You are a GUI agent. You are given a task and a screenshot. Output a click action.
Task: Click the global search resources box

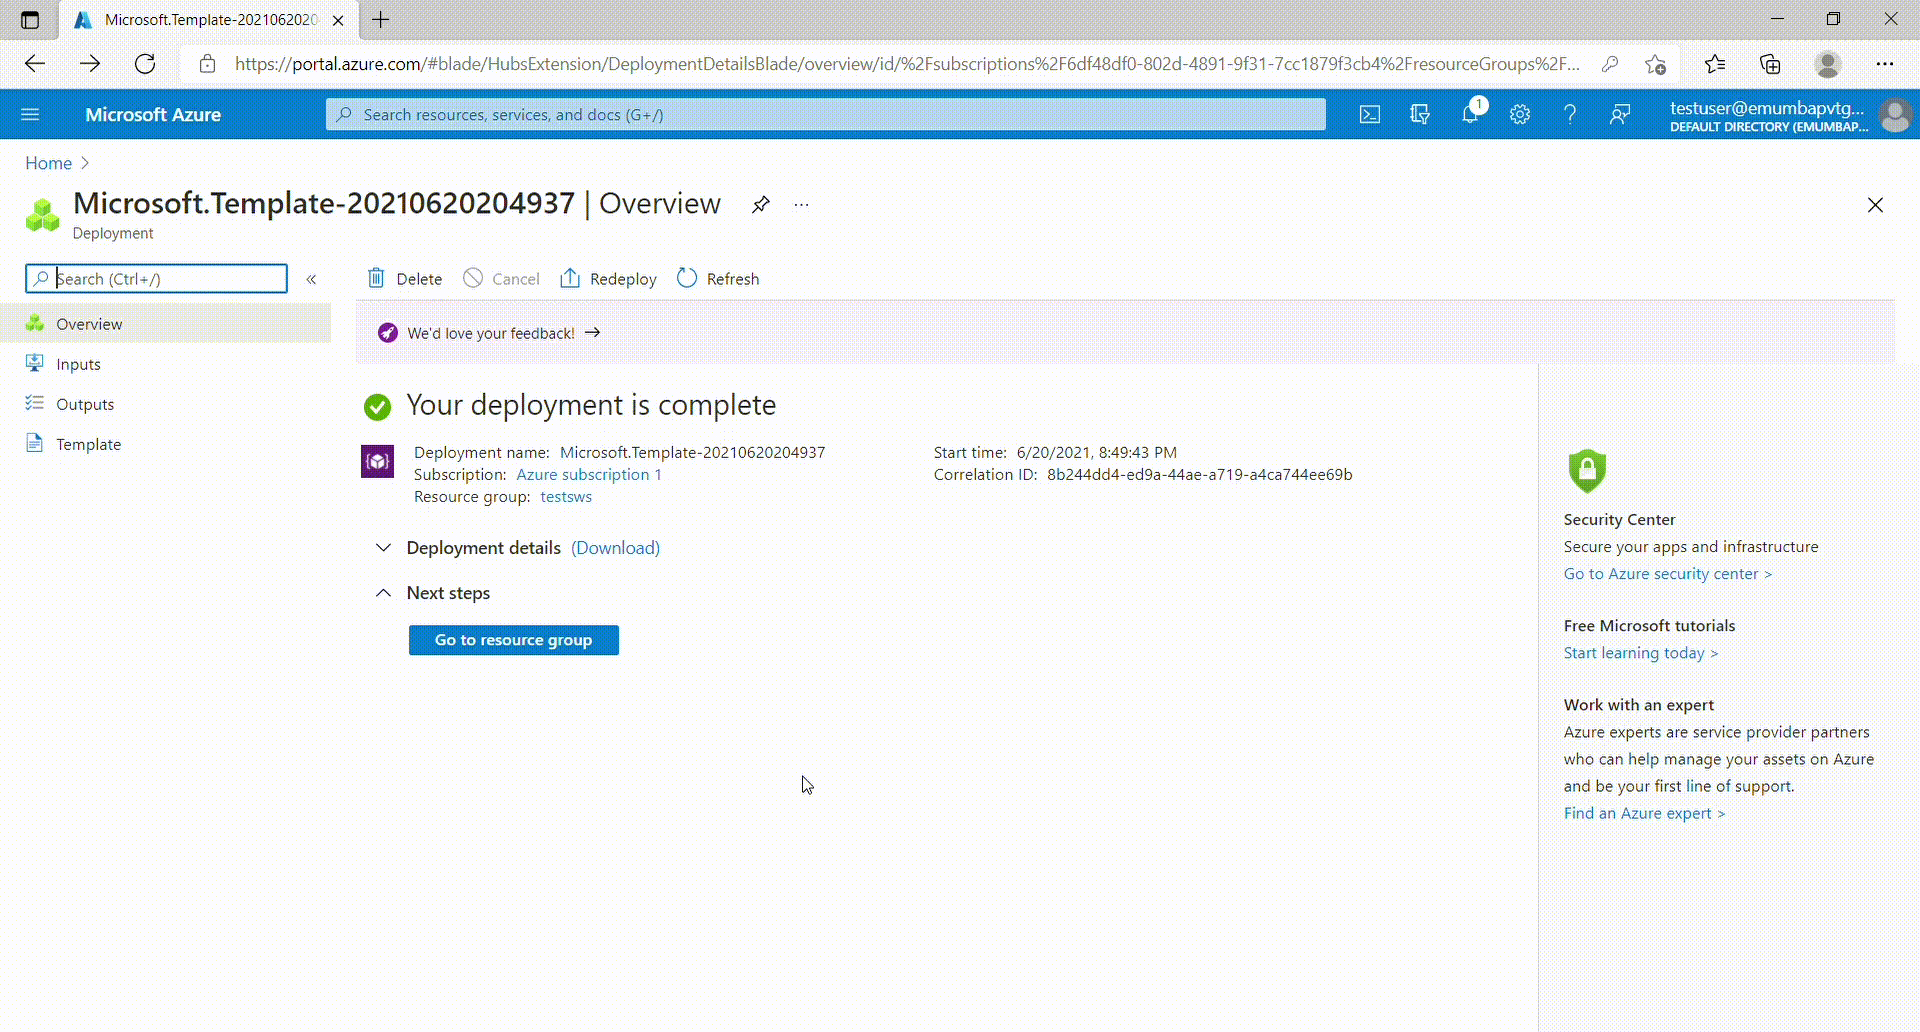[x=826, y=114]
